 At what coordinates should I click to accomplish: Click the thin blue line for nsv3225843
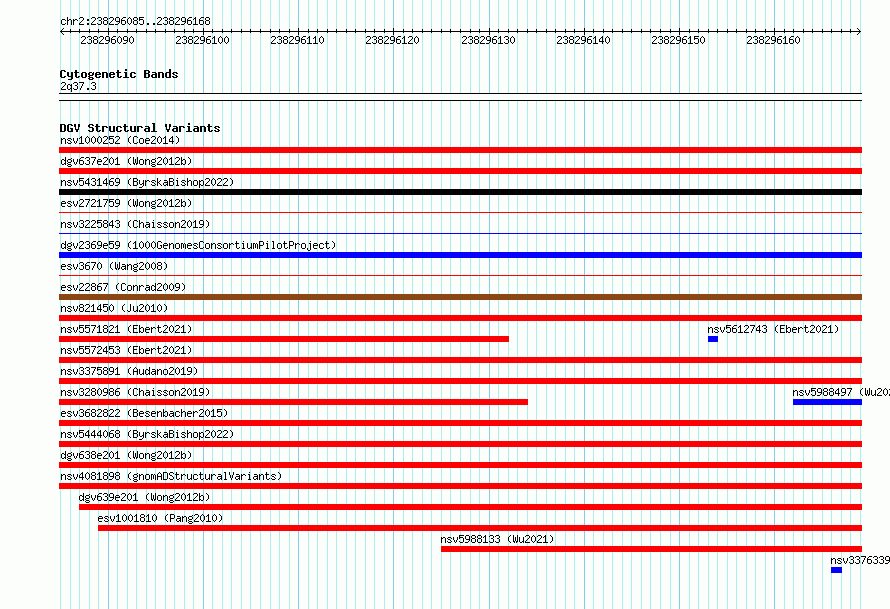click(460, 233)
